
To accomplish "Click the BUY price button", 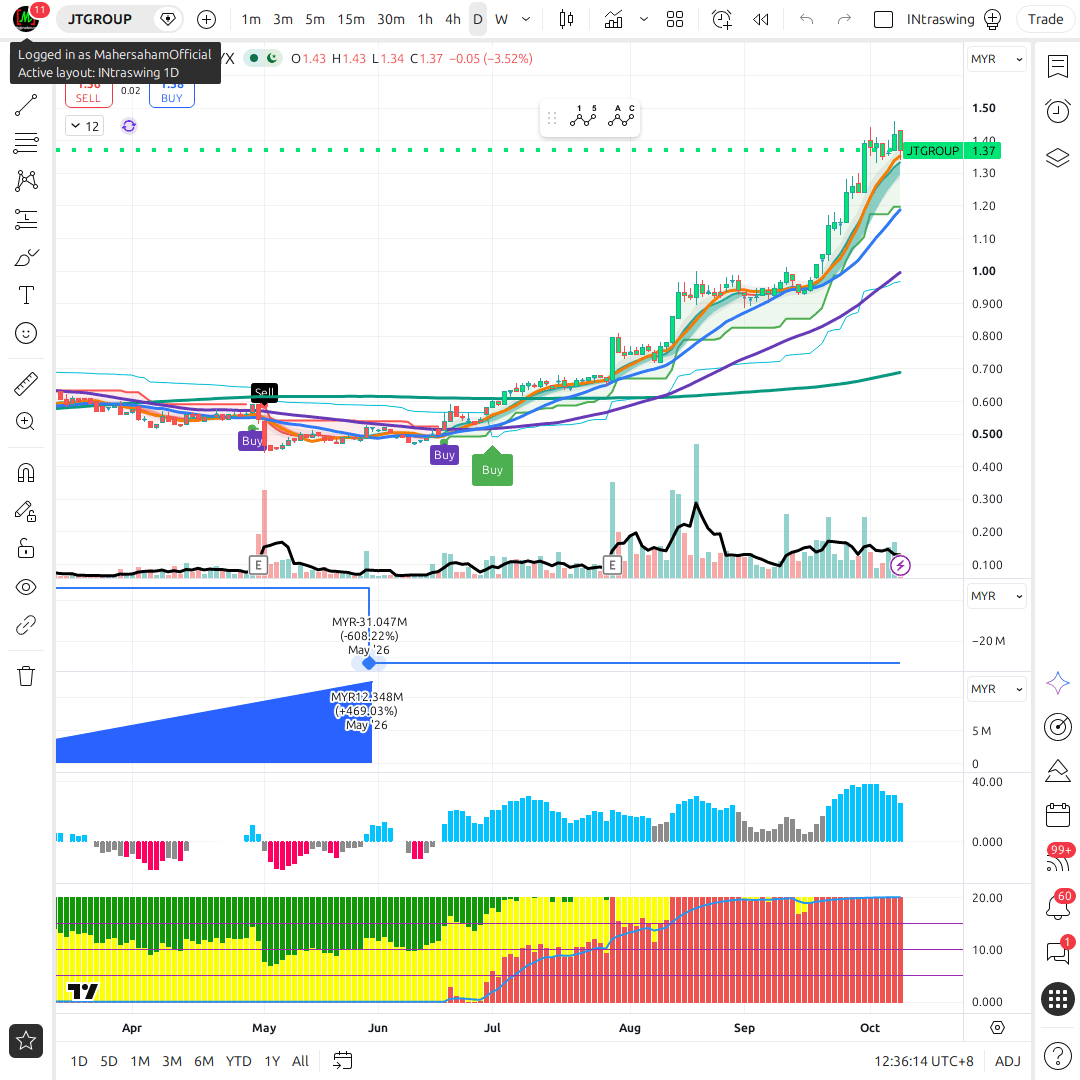I will [172, 94].
